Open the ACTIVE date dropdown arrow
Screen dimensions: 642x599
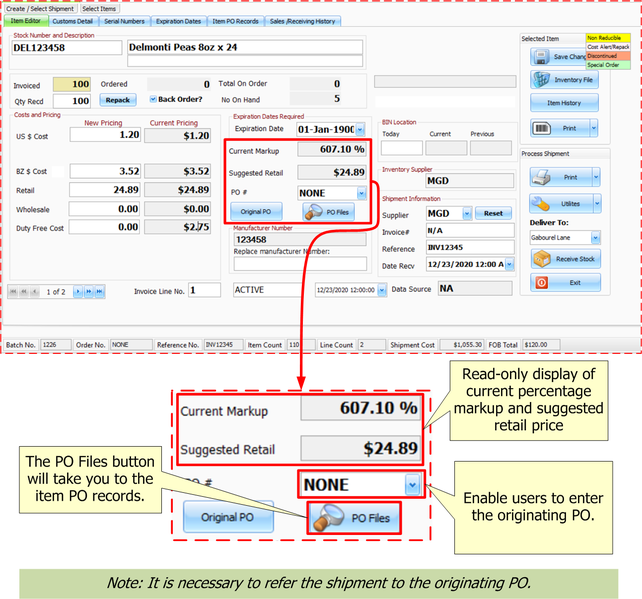(x=382, y=290)
